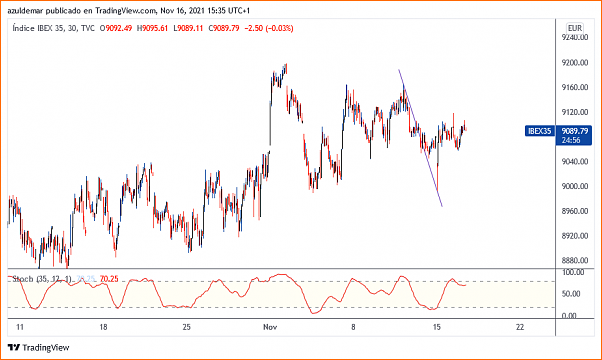
Task: Select the IBEX35 price label tag
Action: coord(539,131)
